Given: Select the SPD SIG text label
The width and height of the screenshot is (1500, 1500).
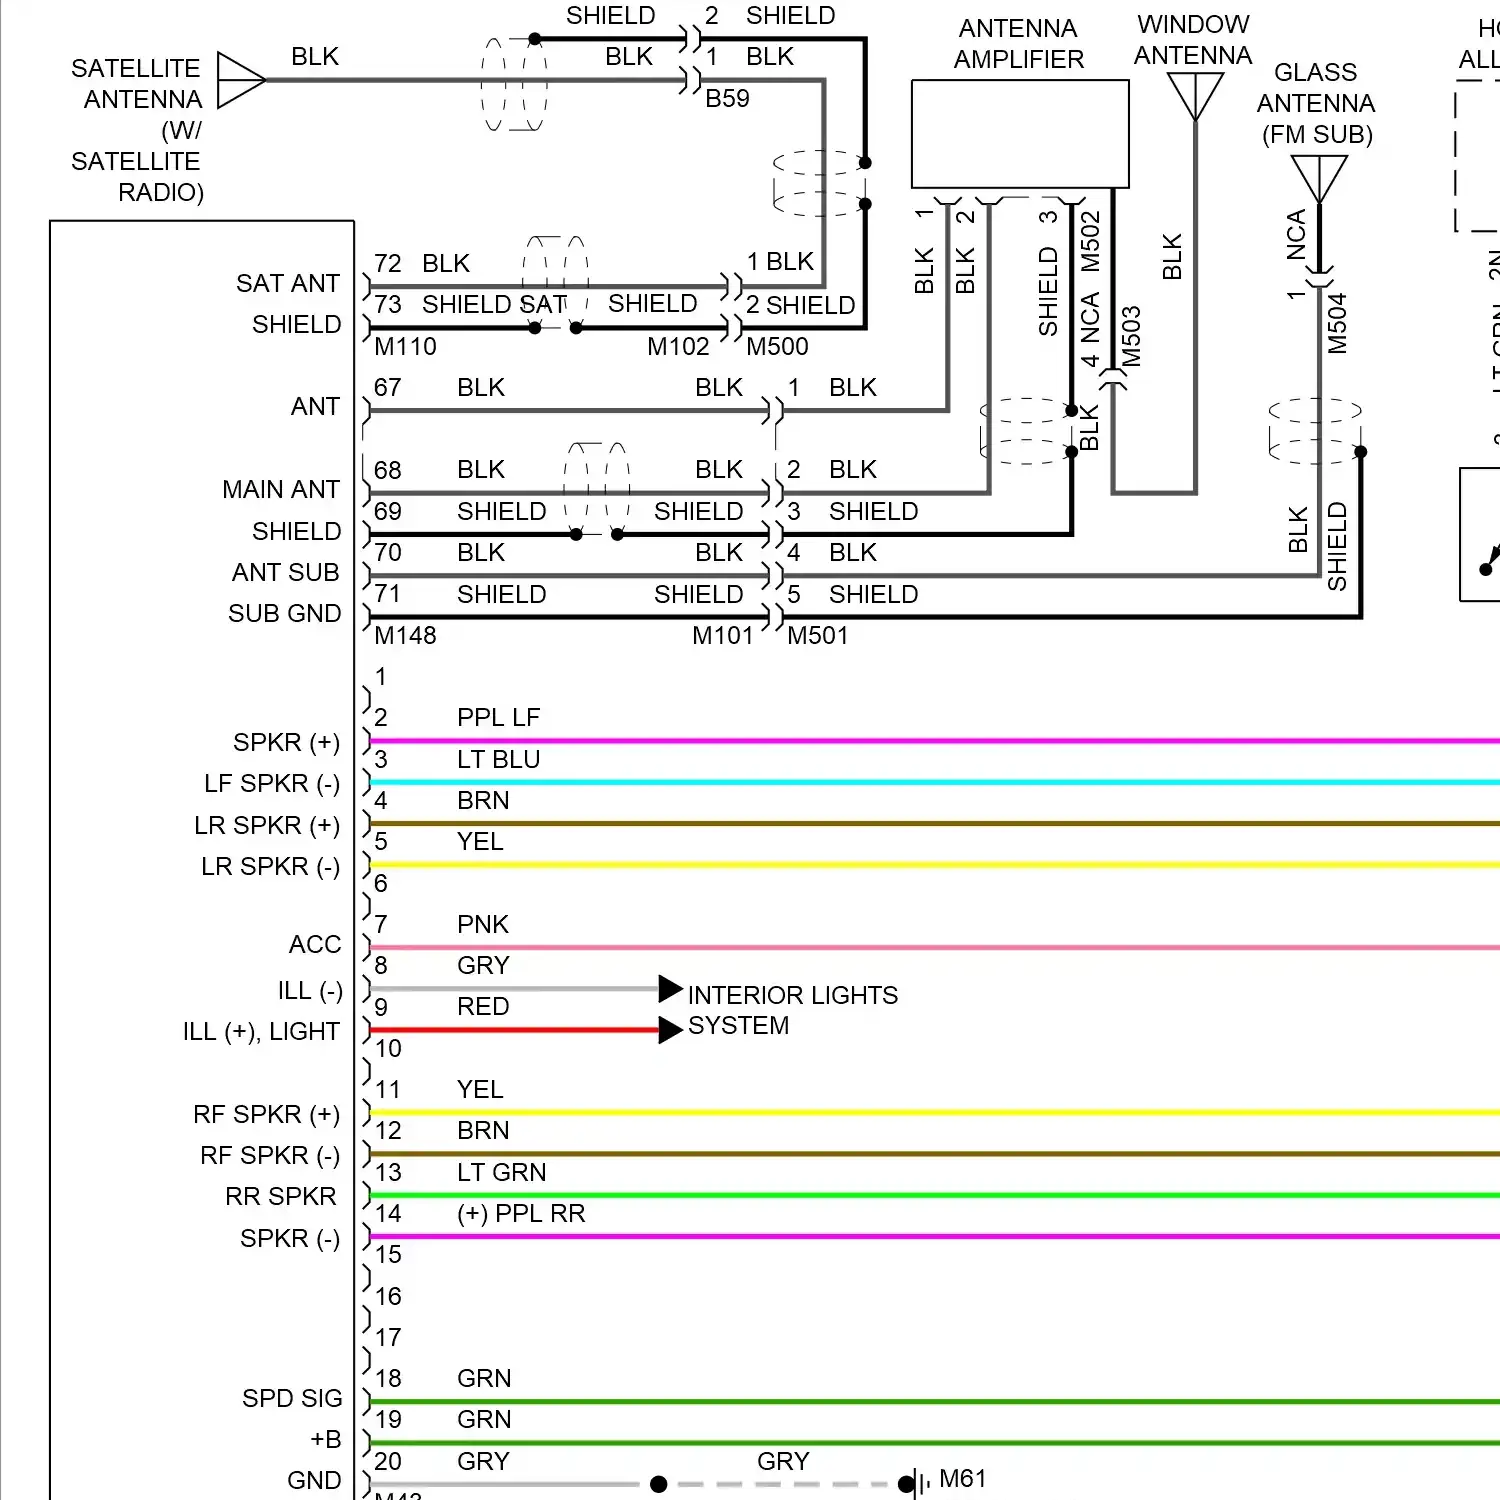Looking at the screenshot, I should coord(291,1398).
